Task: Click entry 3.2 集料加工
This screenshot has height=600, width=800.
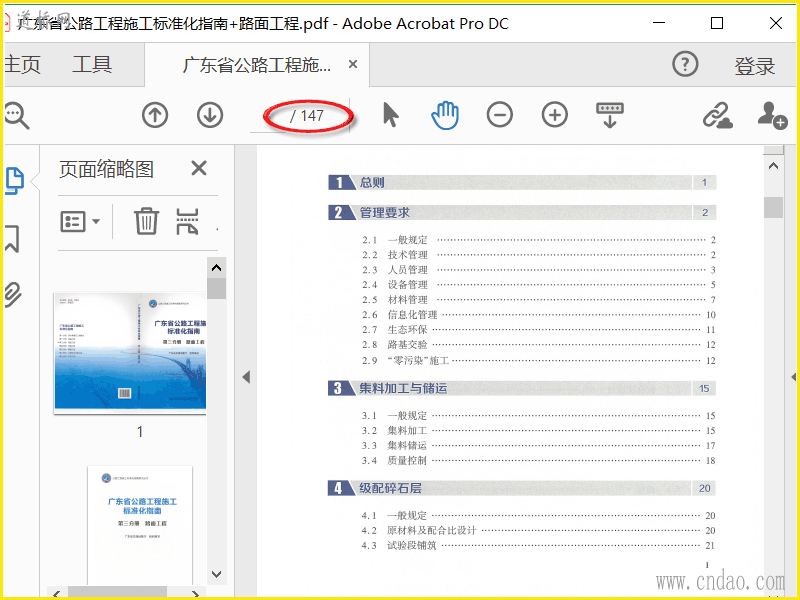Action: point(539,431)
